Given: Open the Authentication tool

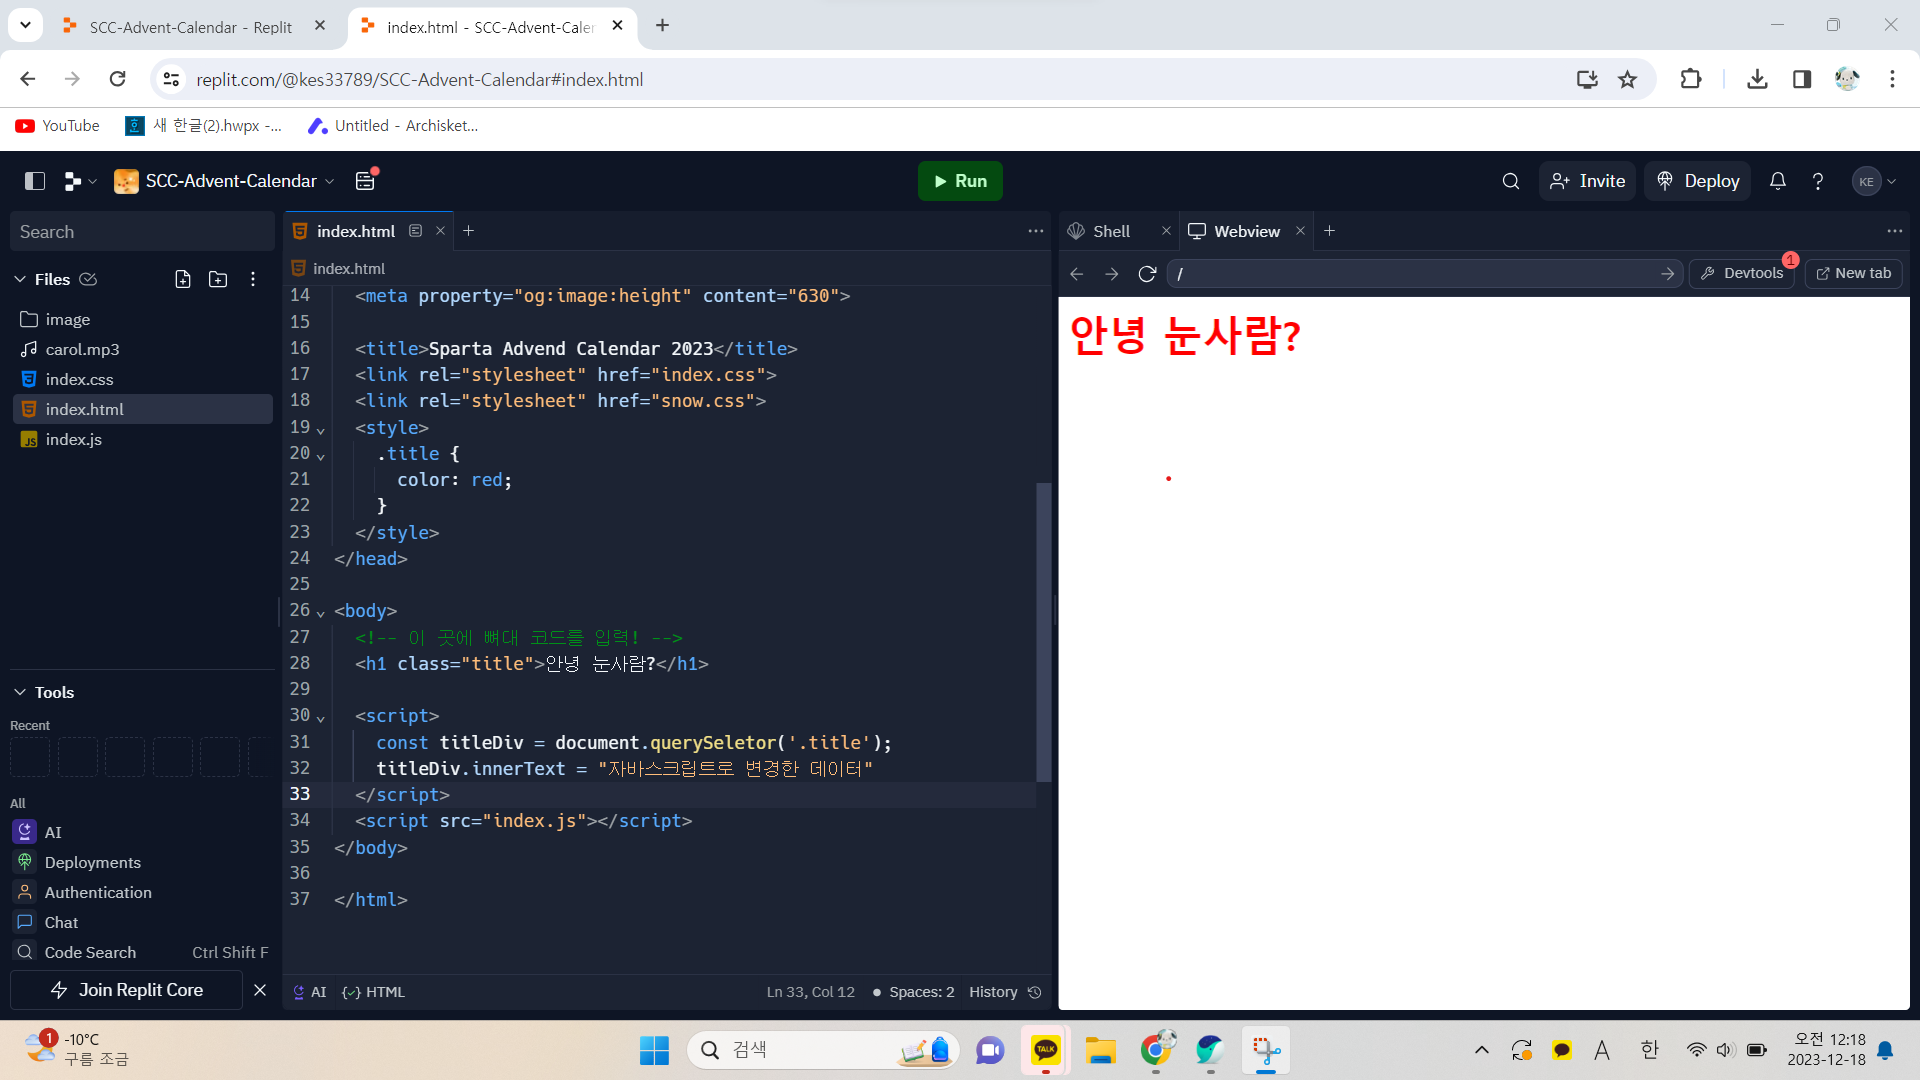Looking at the screenshot, I should [142, 892].
